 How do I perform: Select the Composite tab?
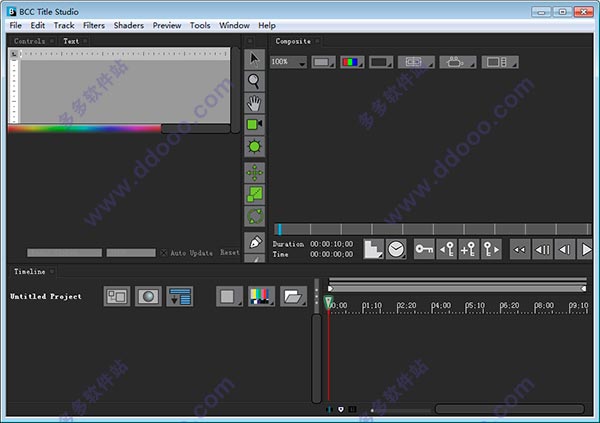[293, 41]
